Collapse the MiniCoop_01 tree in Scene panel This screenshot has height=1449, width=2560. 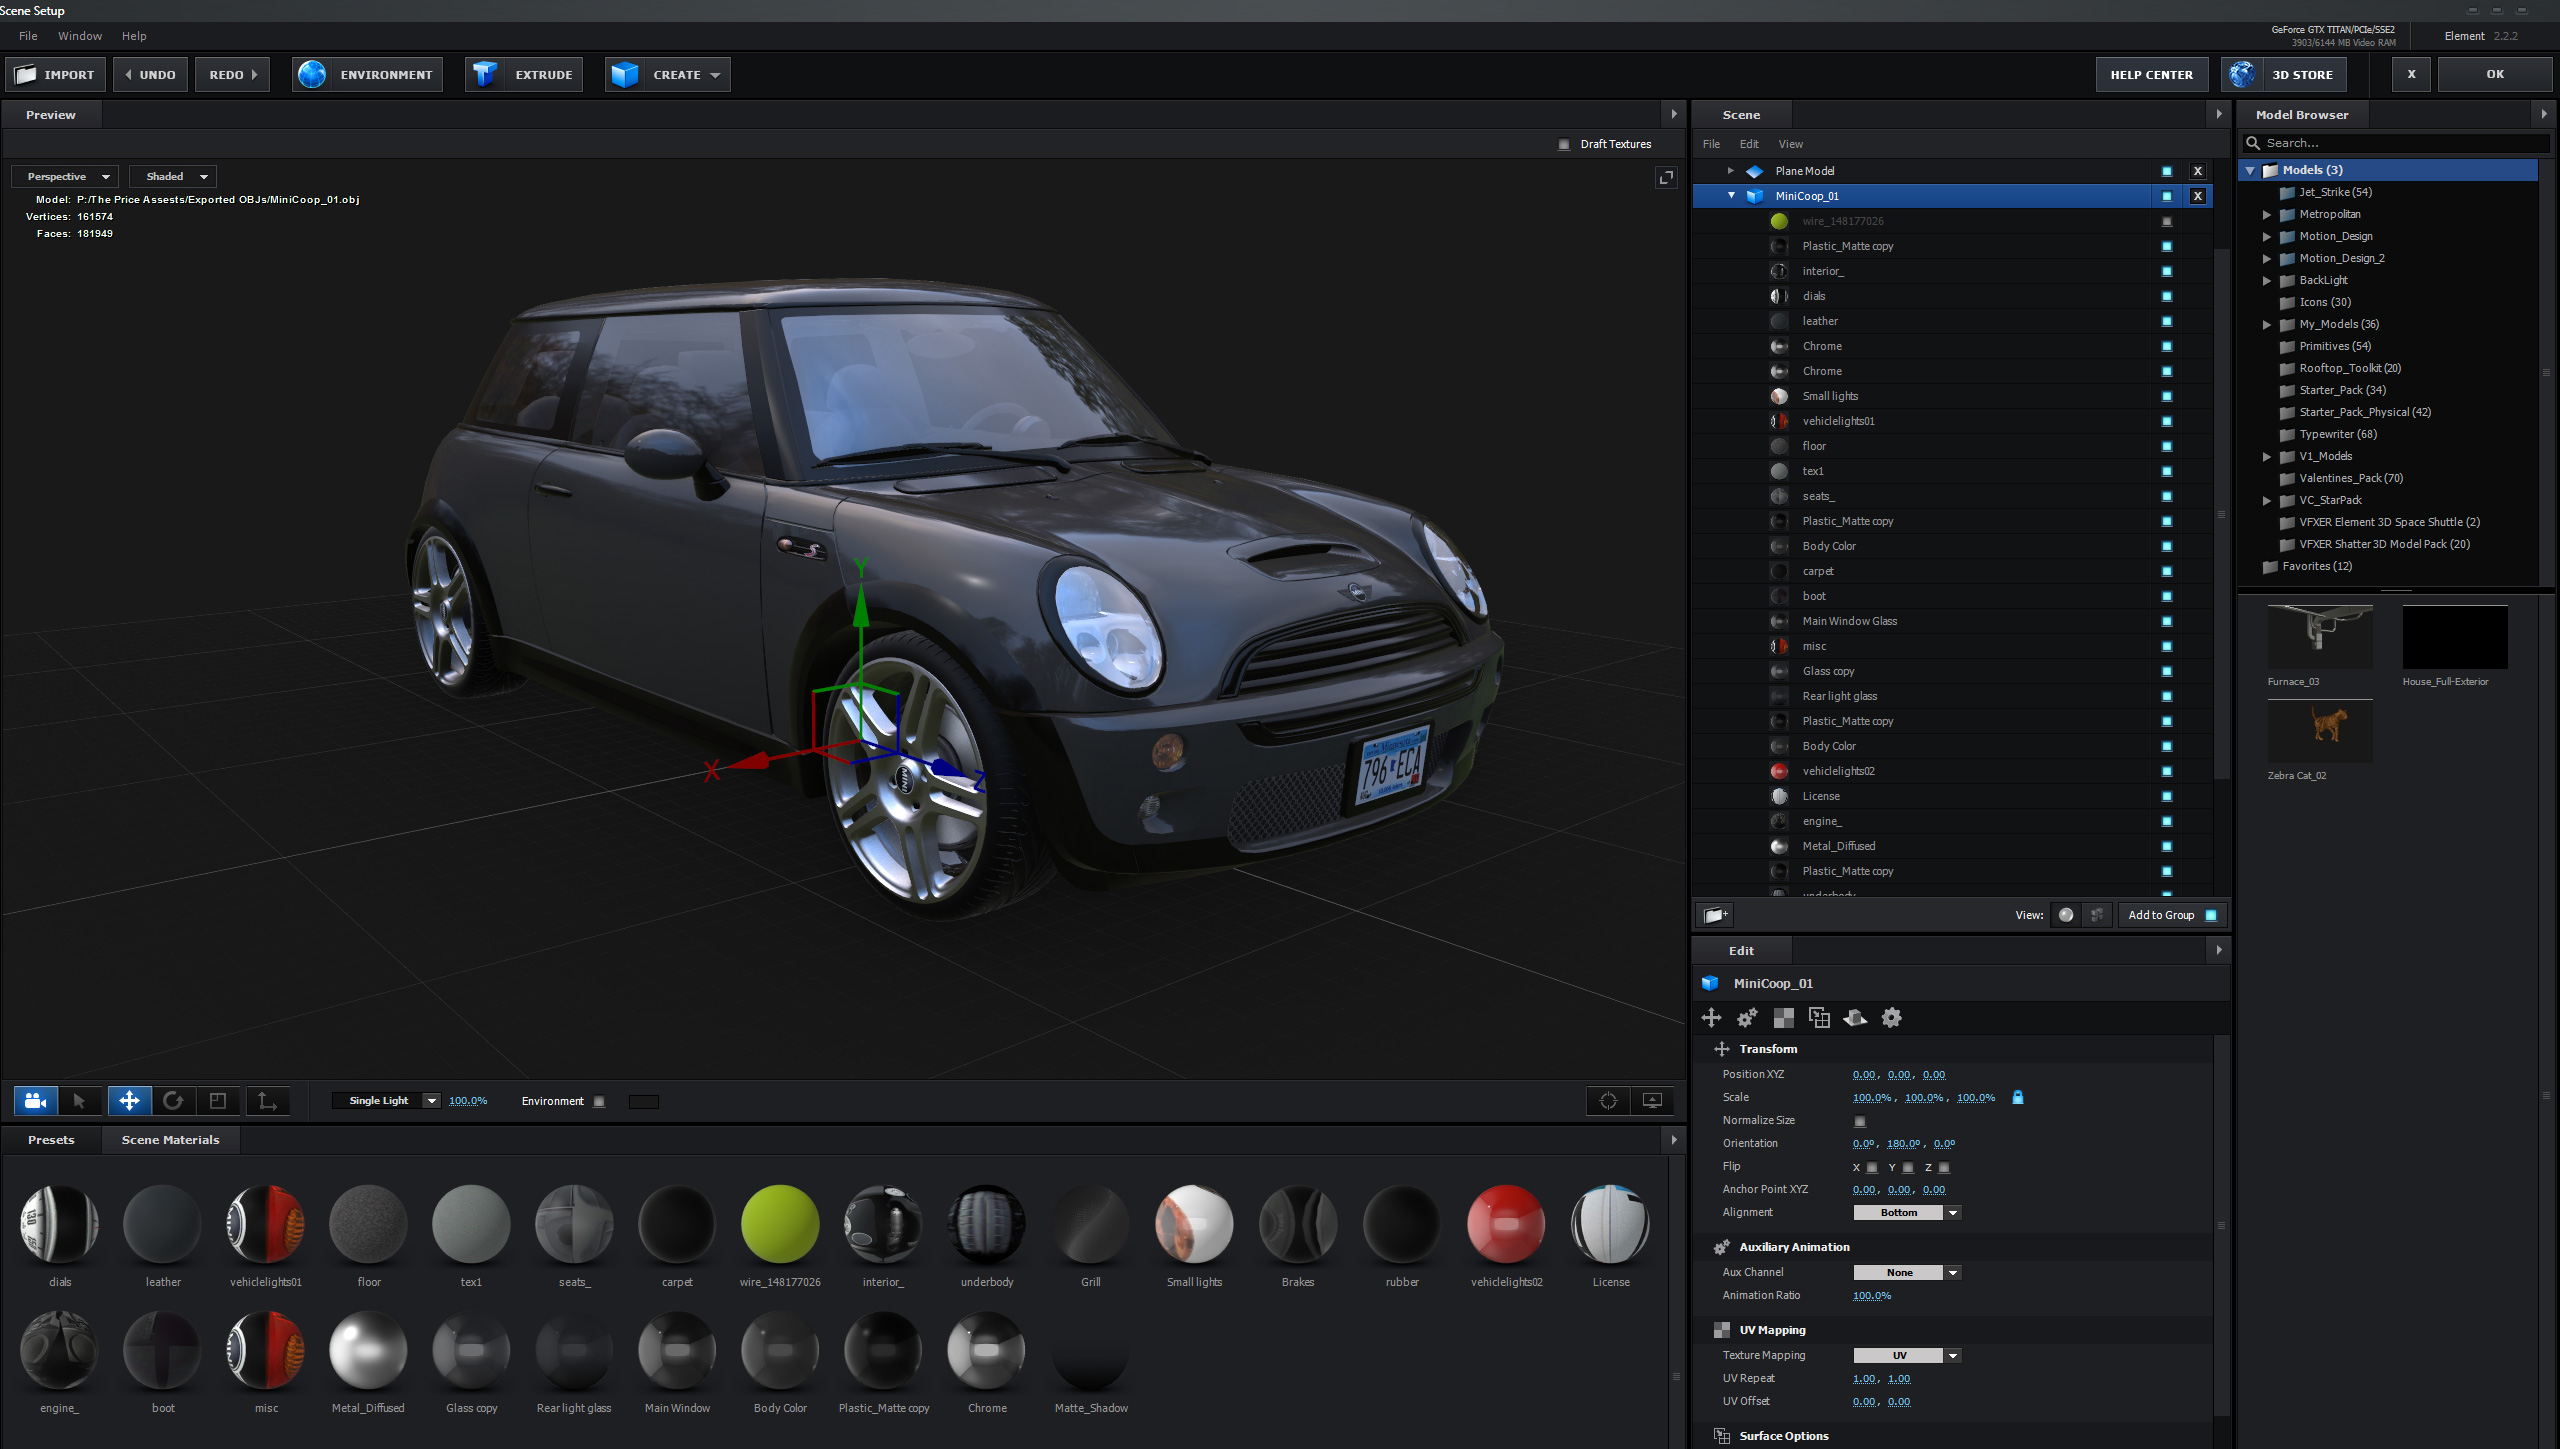click(1732, 196)
